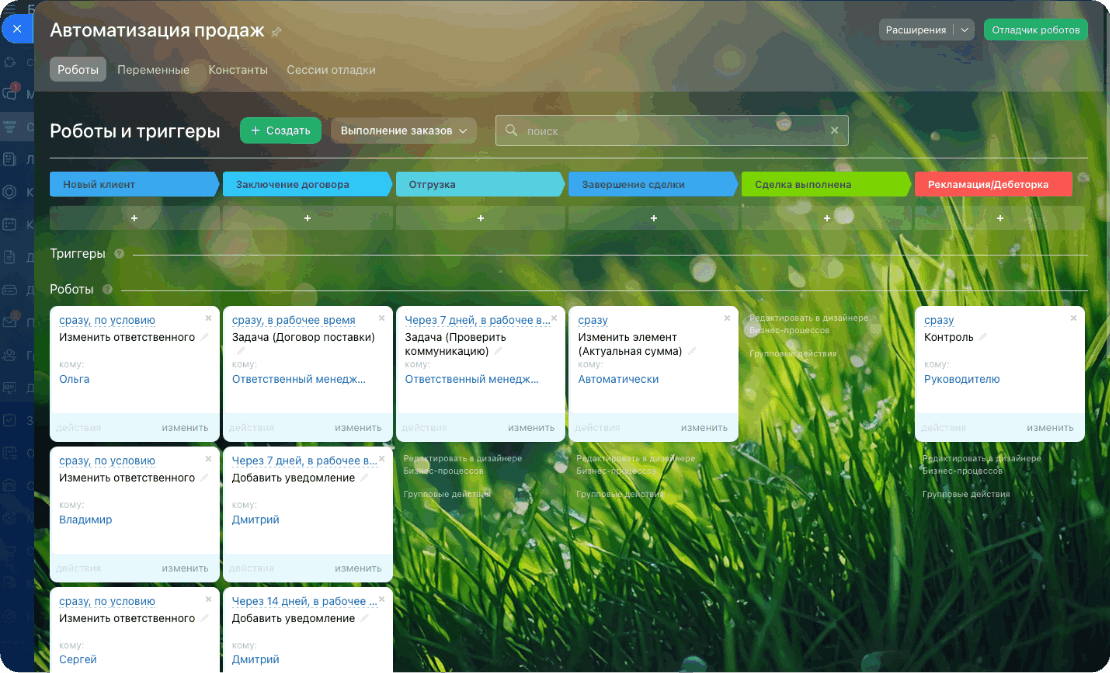Click the Владимир assignee link

tap(86, 519)
